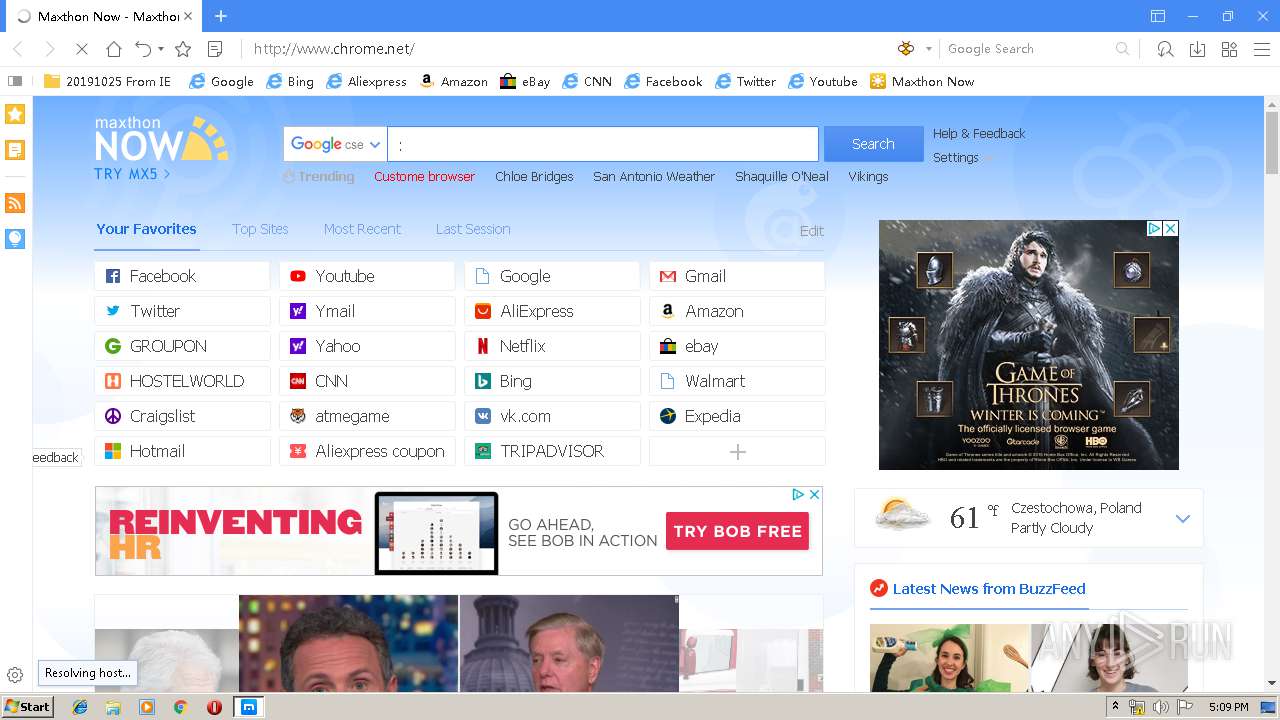The width and height of the screenshot is (1280, 720).
Task: Switch to Most Recent tab
Action: [362, 229]
